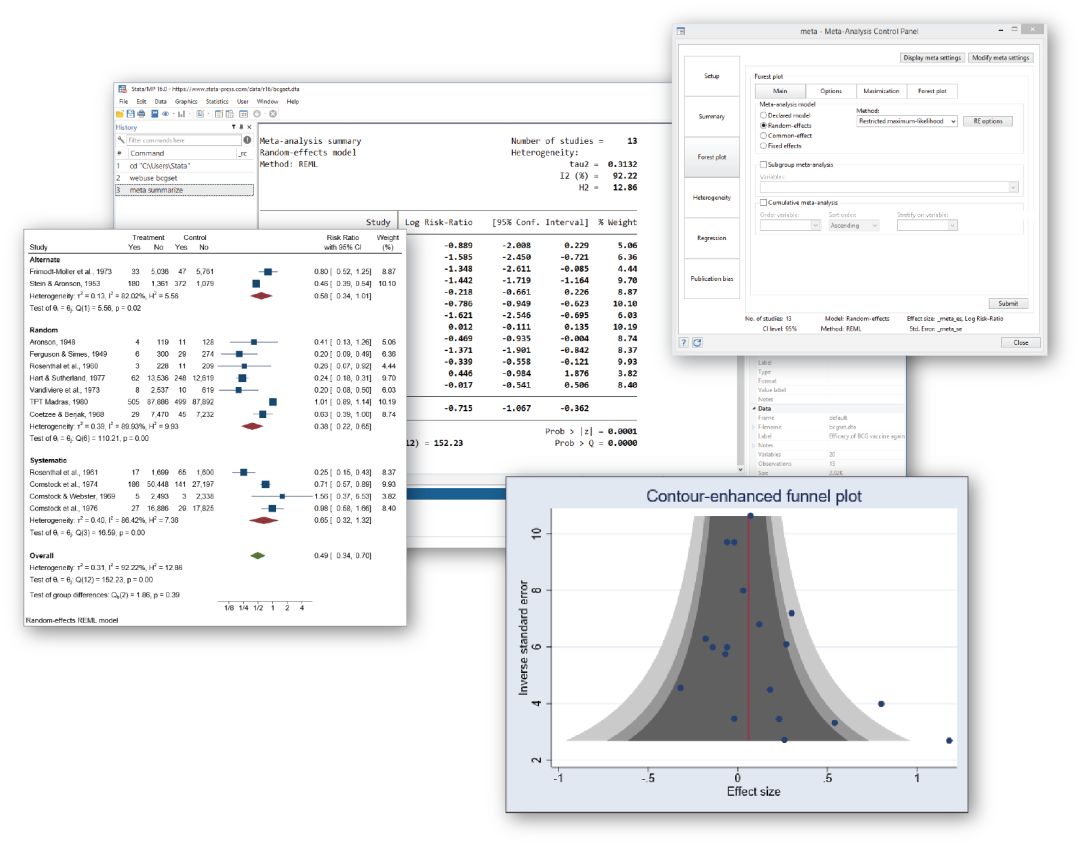Viewport: 1080px width, 846px height.
Task: Click the Print icon in Stata toolbar
Action: pos(141,114)
